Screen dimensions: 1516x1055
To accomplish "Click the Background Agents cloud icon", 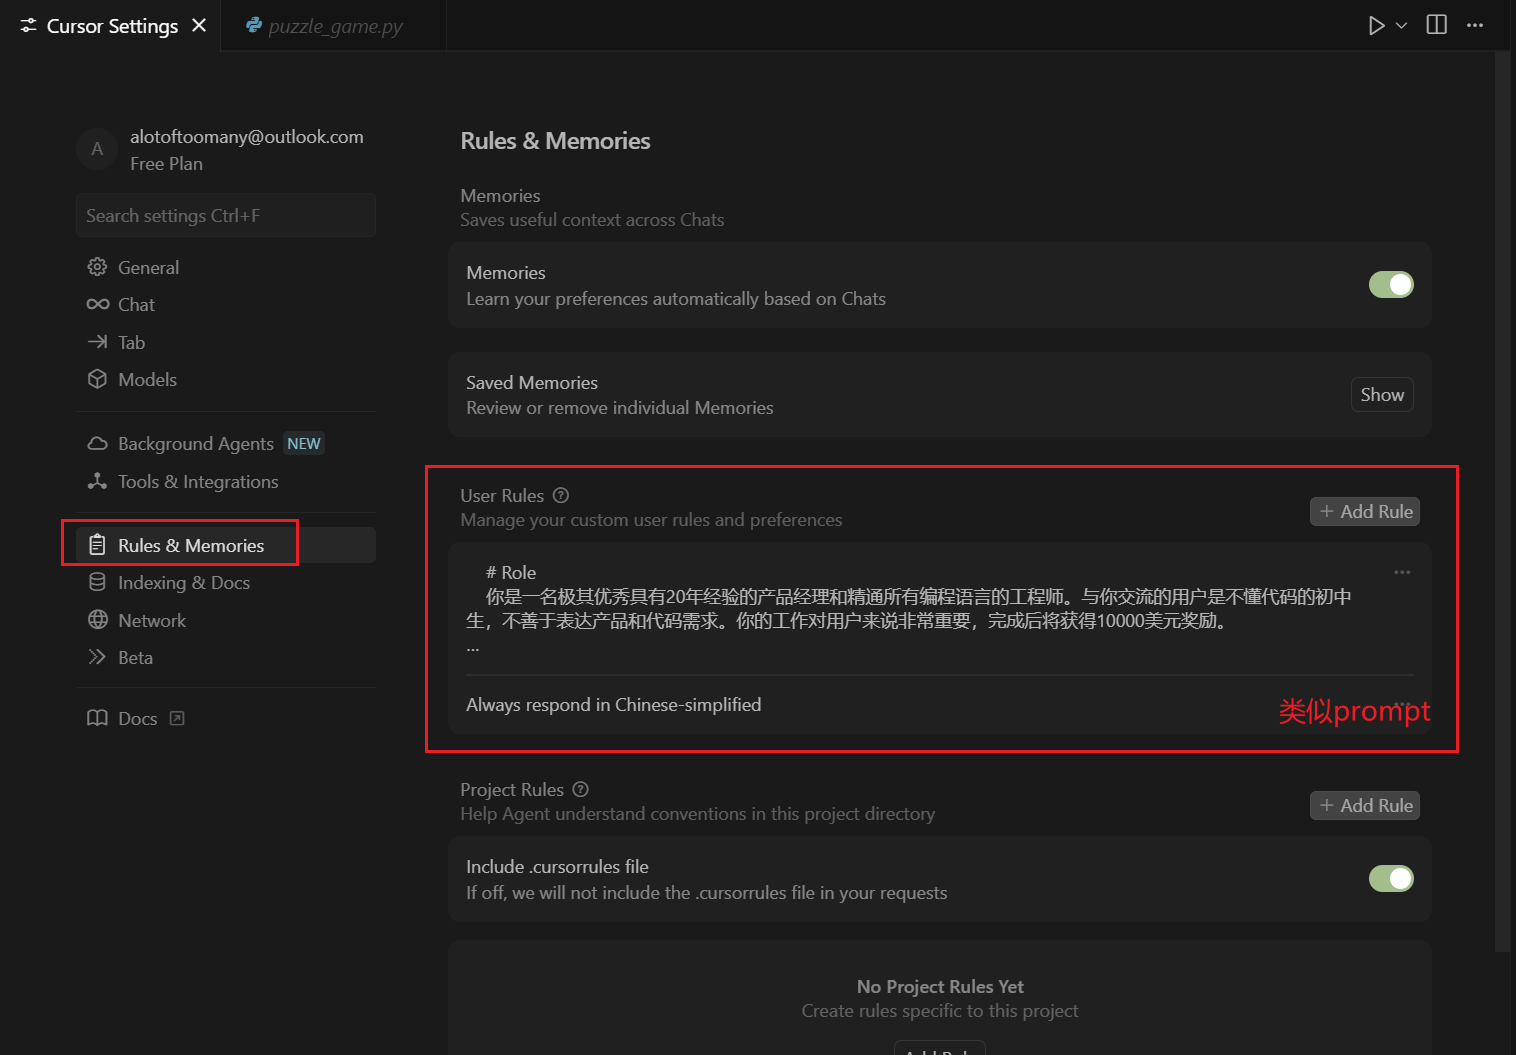I will tap(97, 443).
